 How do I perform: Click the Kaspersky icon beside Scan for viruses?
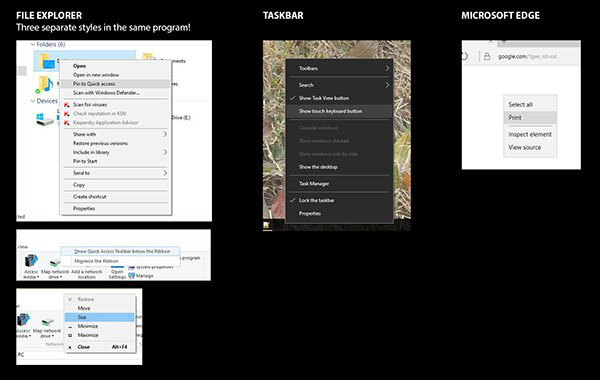67,104
